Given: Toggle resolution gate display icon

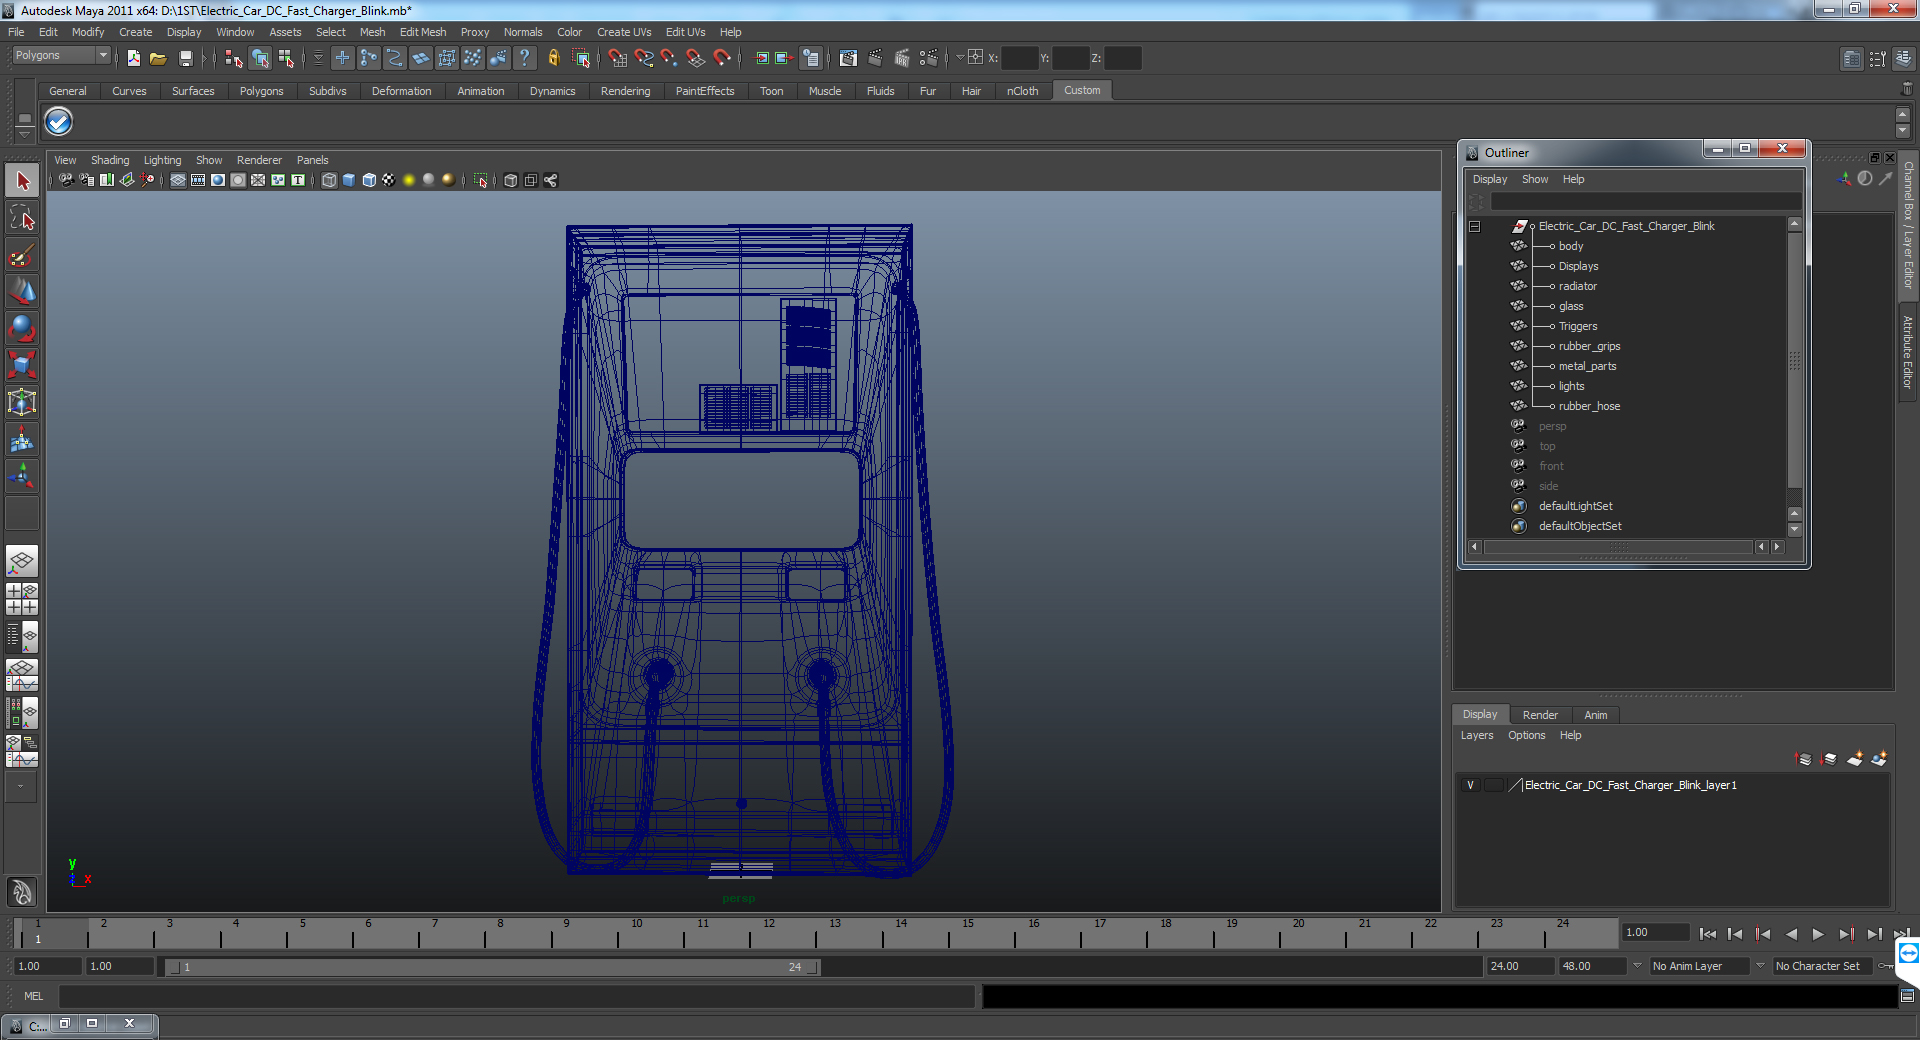Looking at the screenshot, I should (x=218, y=180).
